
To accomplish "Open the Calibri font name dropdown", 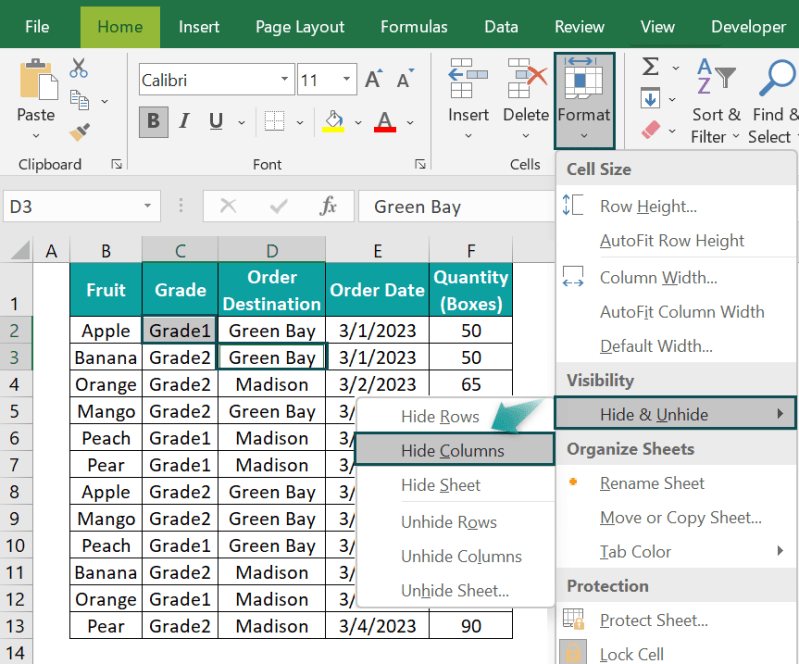I will [284, 79].
